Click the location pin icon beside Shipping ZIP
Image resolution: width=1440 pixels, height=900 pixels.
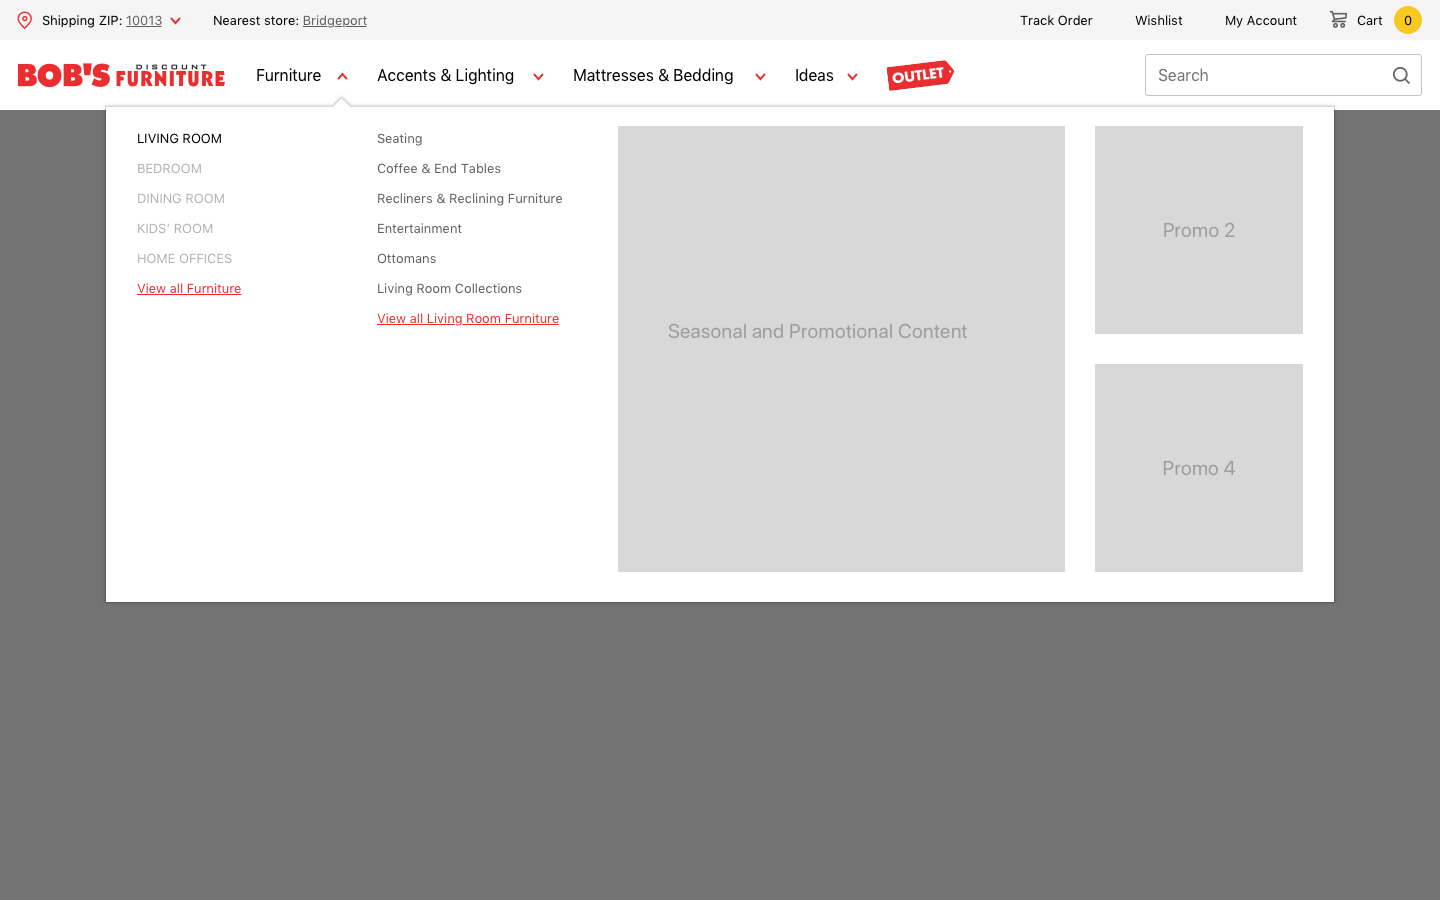click(25, 20)
